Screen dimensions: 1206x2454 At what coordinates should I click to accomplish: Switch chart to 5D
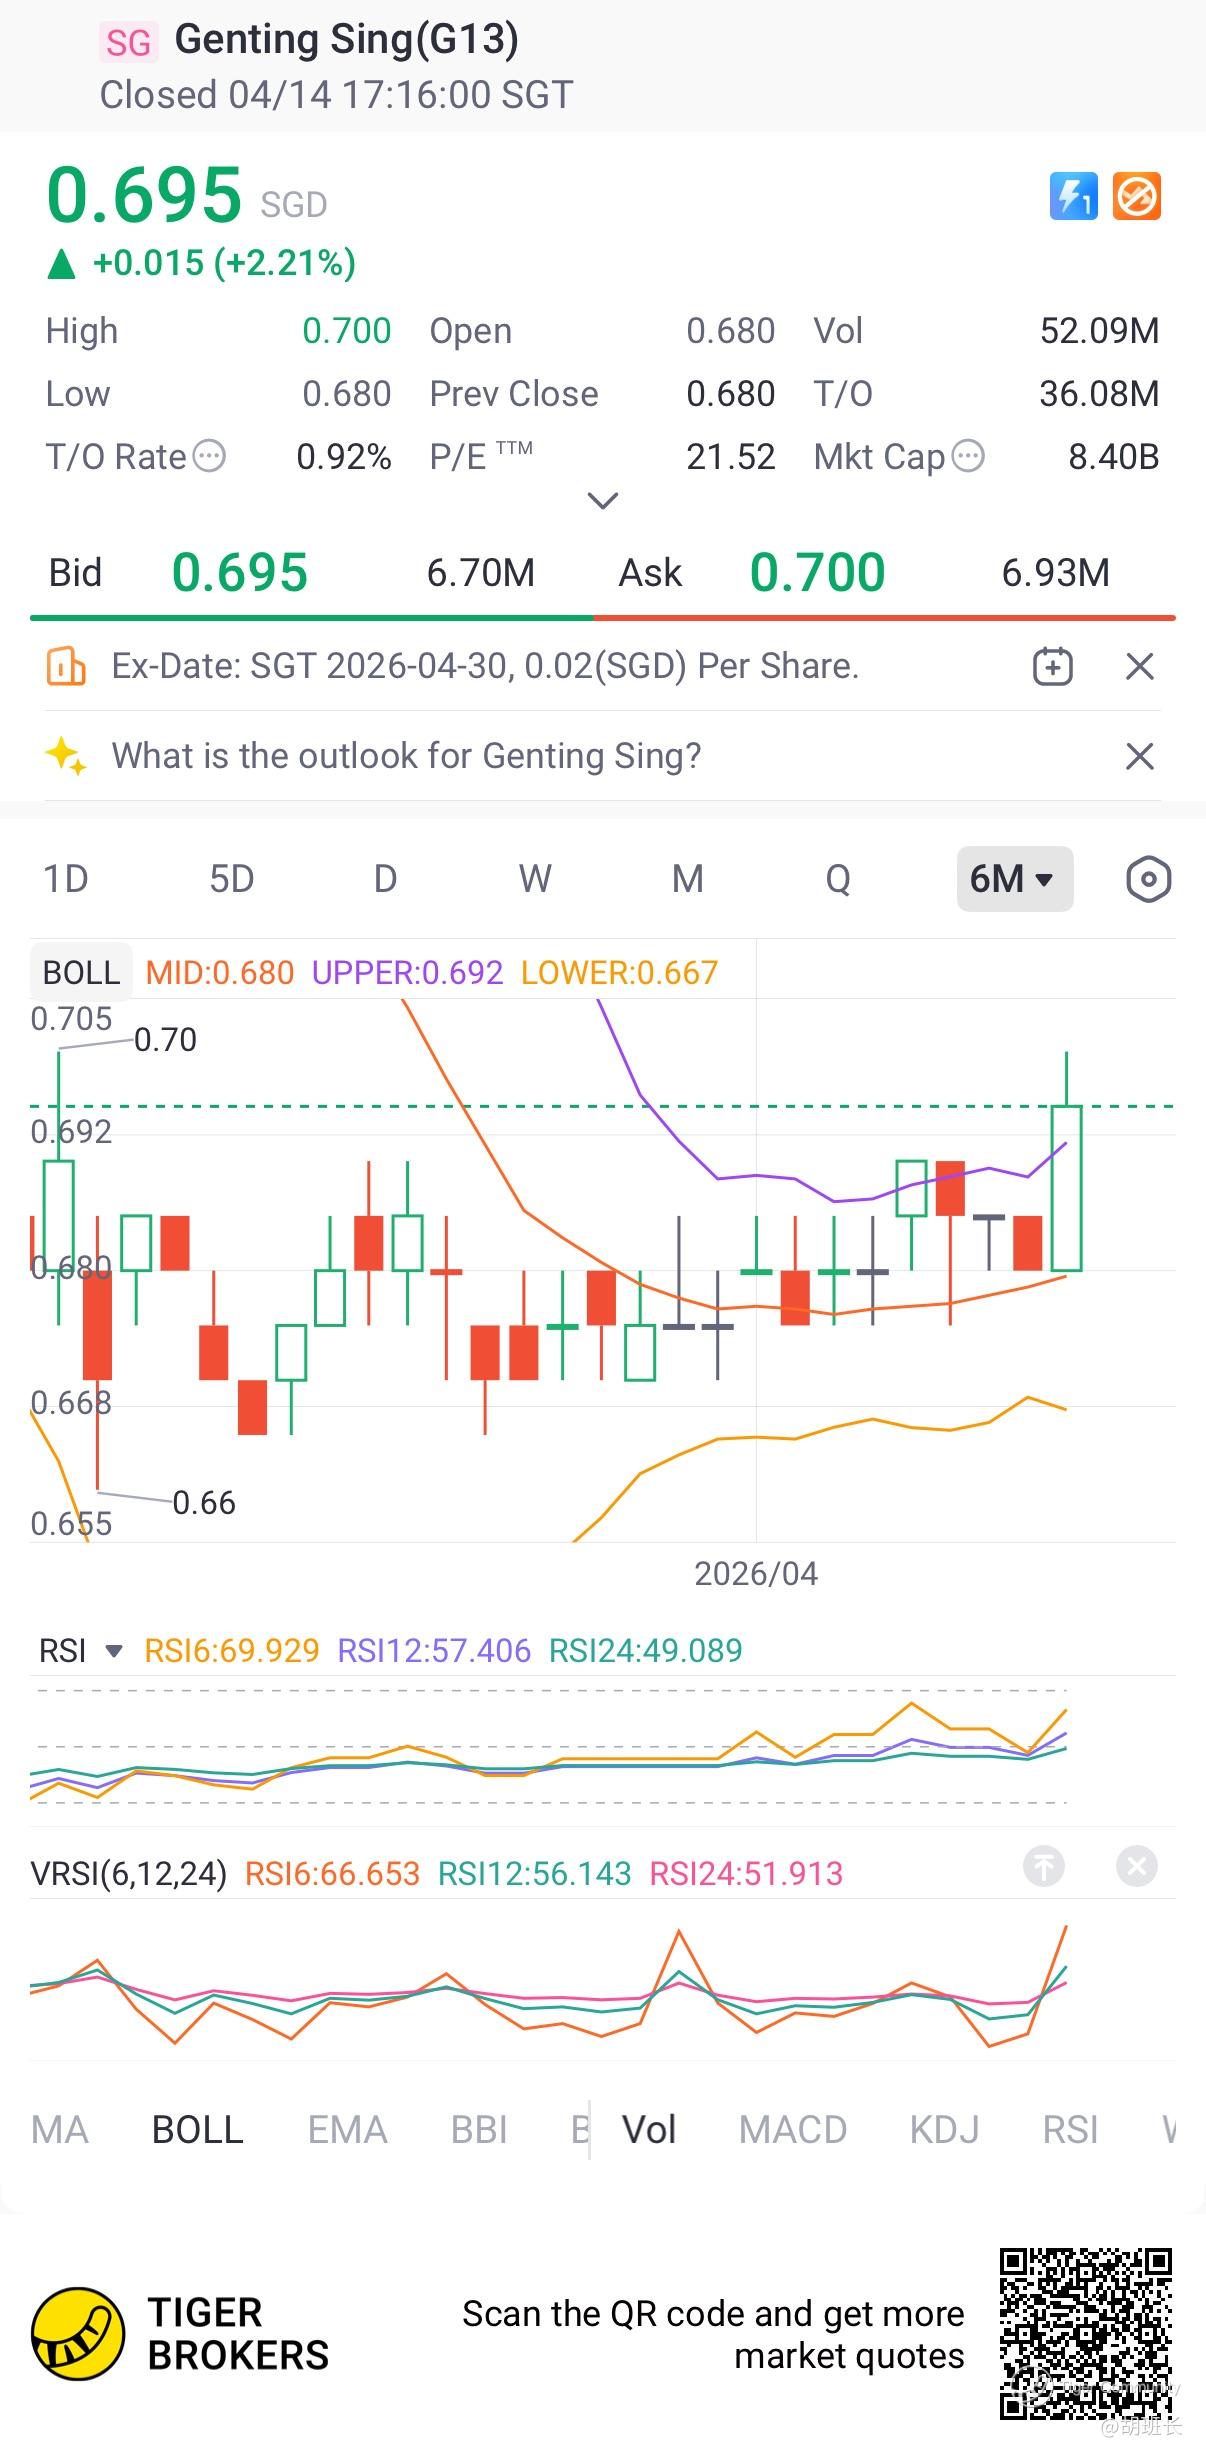click(x=232, y=879)
